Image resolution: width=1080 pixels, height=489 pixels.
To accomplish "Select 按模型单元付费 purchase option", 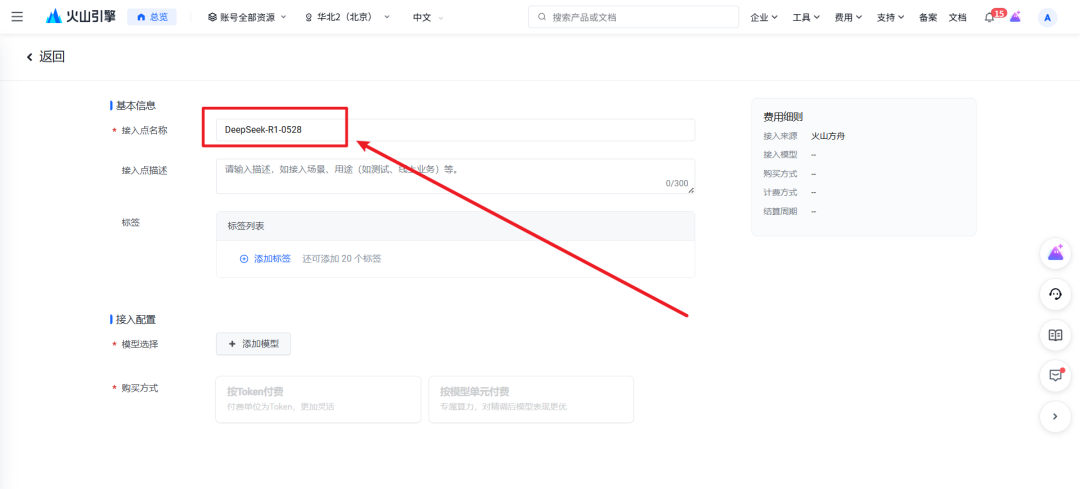I will coord(531,399).
